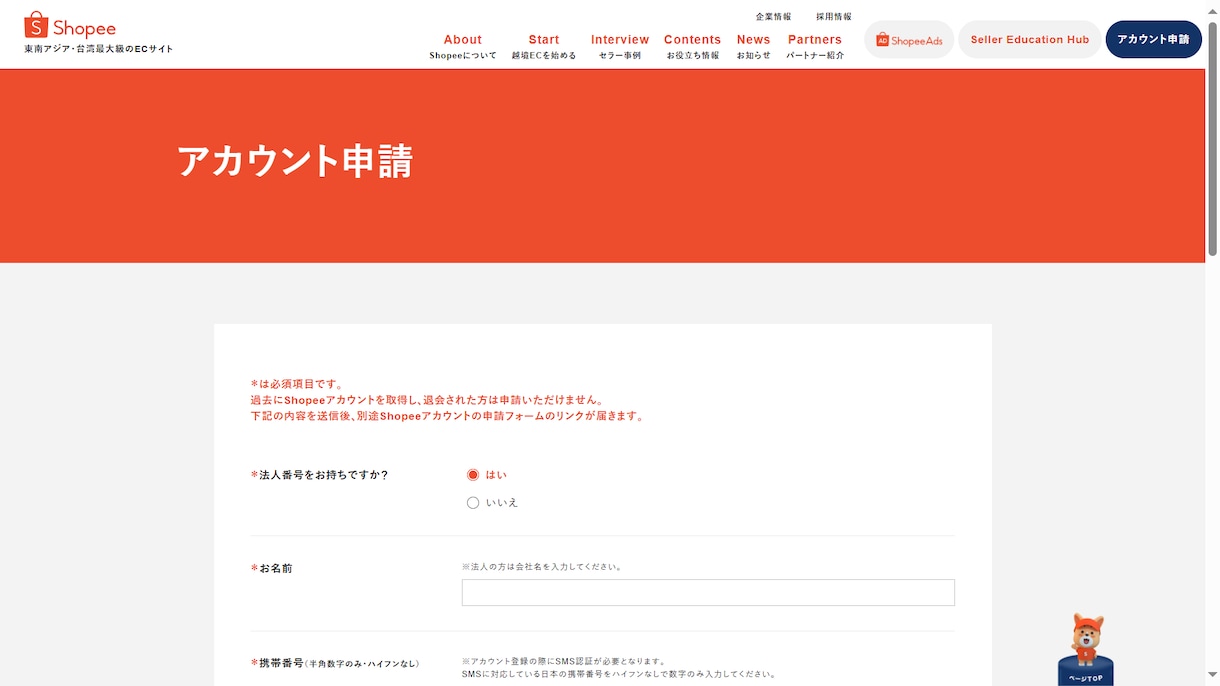The width and height of the screenshot is (1220, 686).
Task: Open the Partners menu item
Action: point(815,47)
